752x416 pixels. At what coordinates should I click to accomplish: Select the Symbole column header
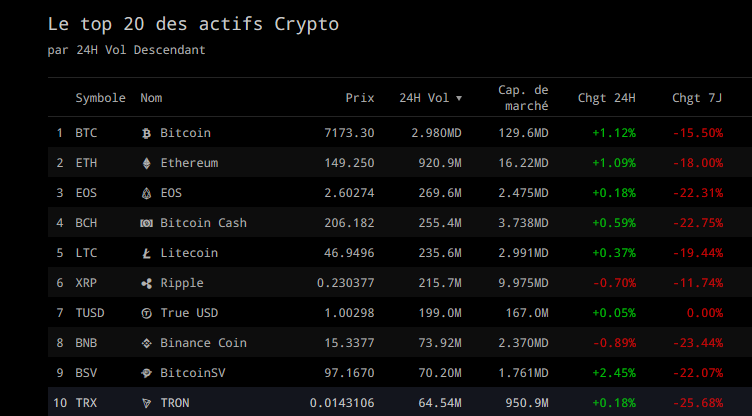(x=100, y=98)
